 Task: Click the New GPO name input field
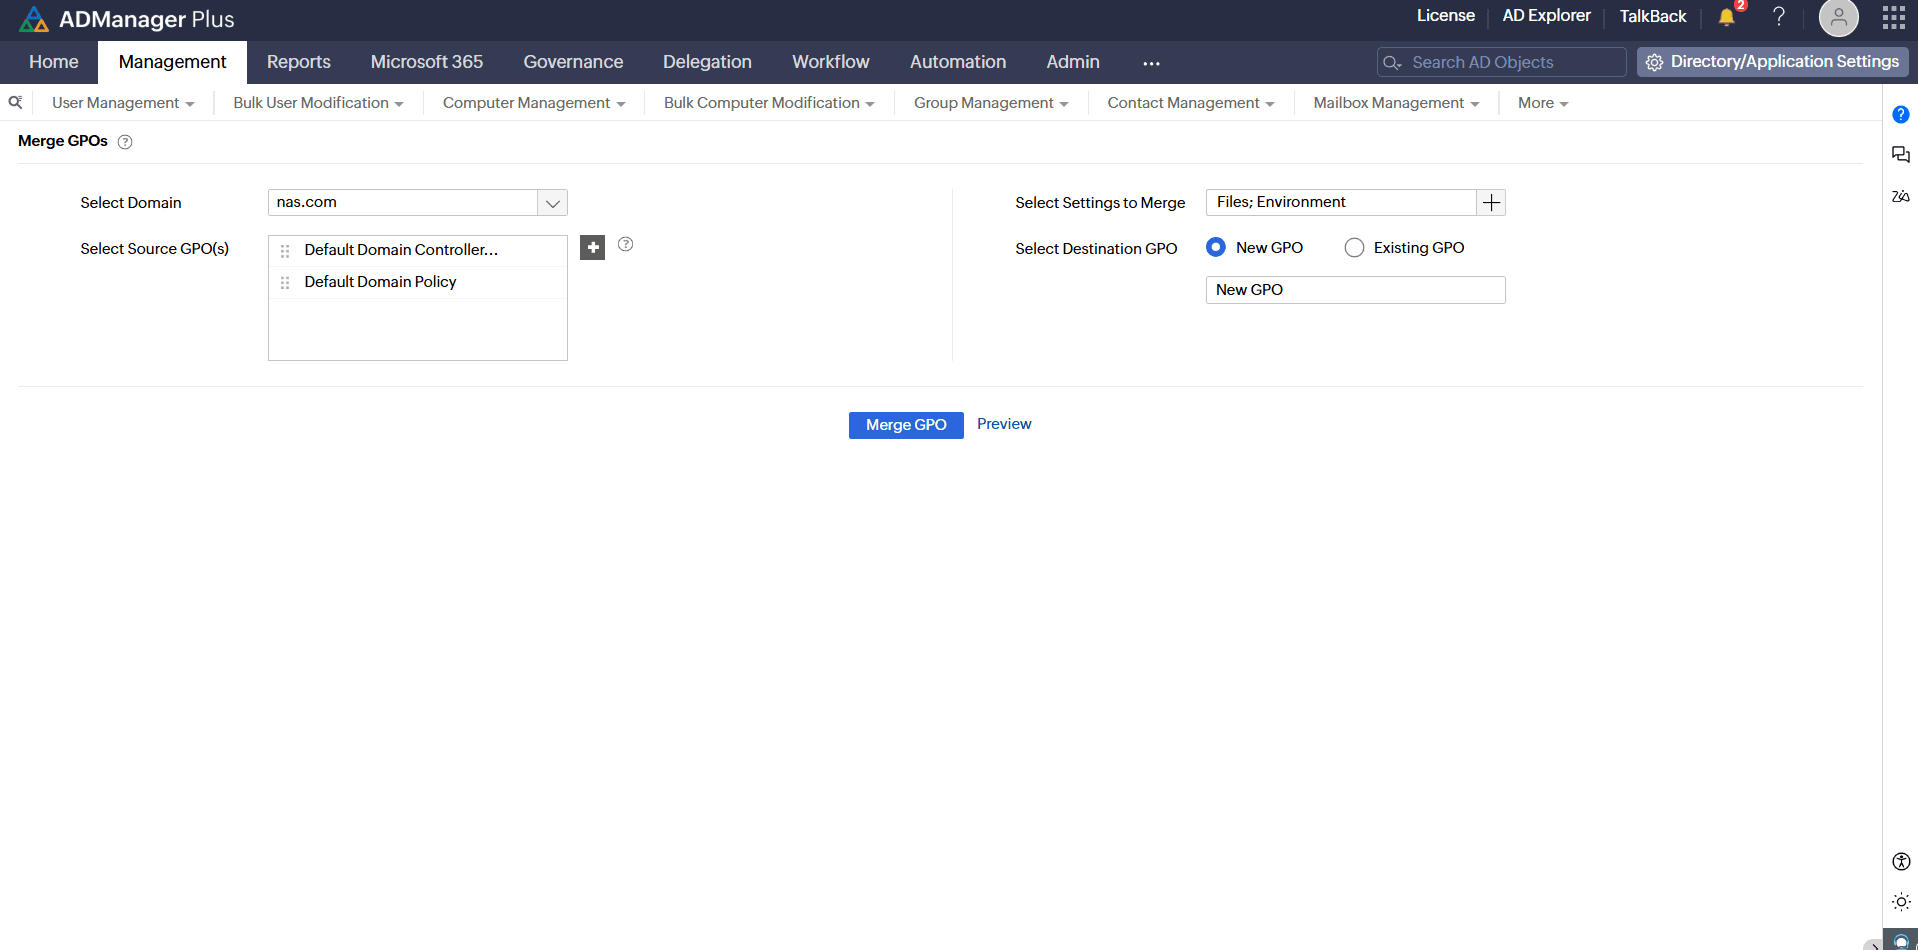[1355, 290]
